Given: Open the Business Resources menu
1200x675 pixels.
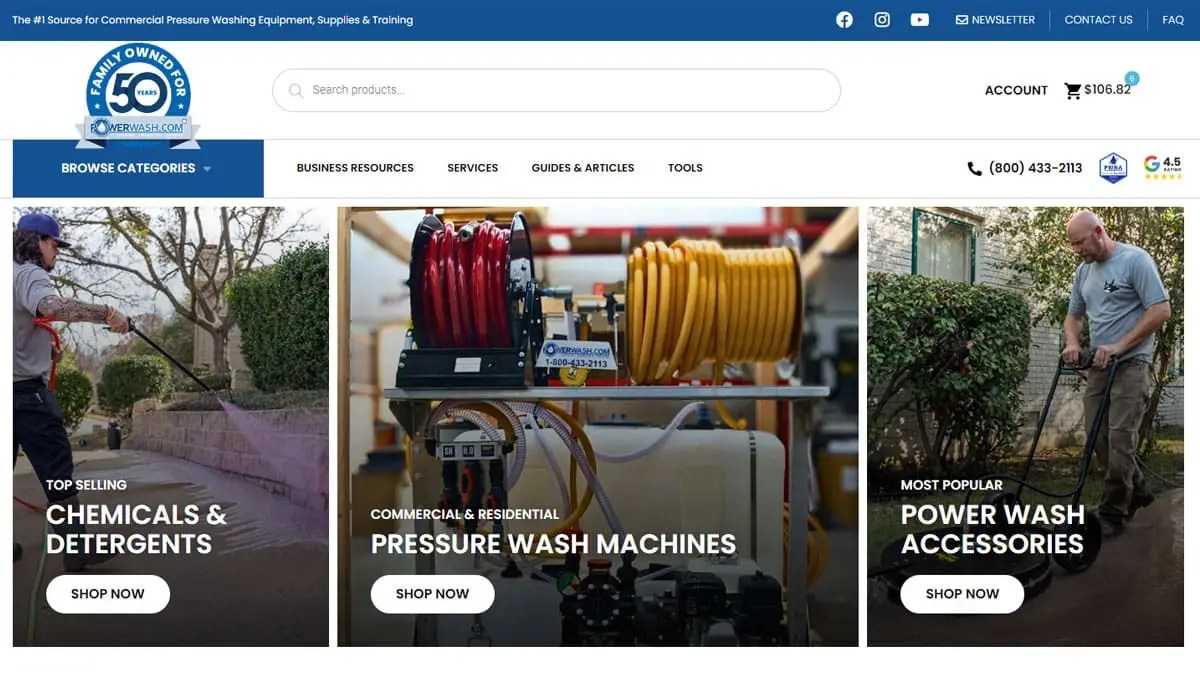Looking at the screenshot, I should (355, 168).
